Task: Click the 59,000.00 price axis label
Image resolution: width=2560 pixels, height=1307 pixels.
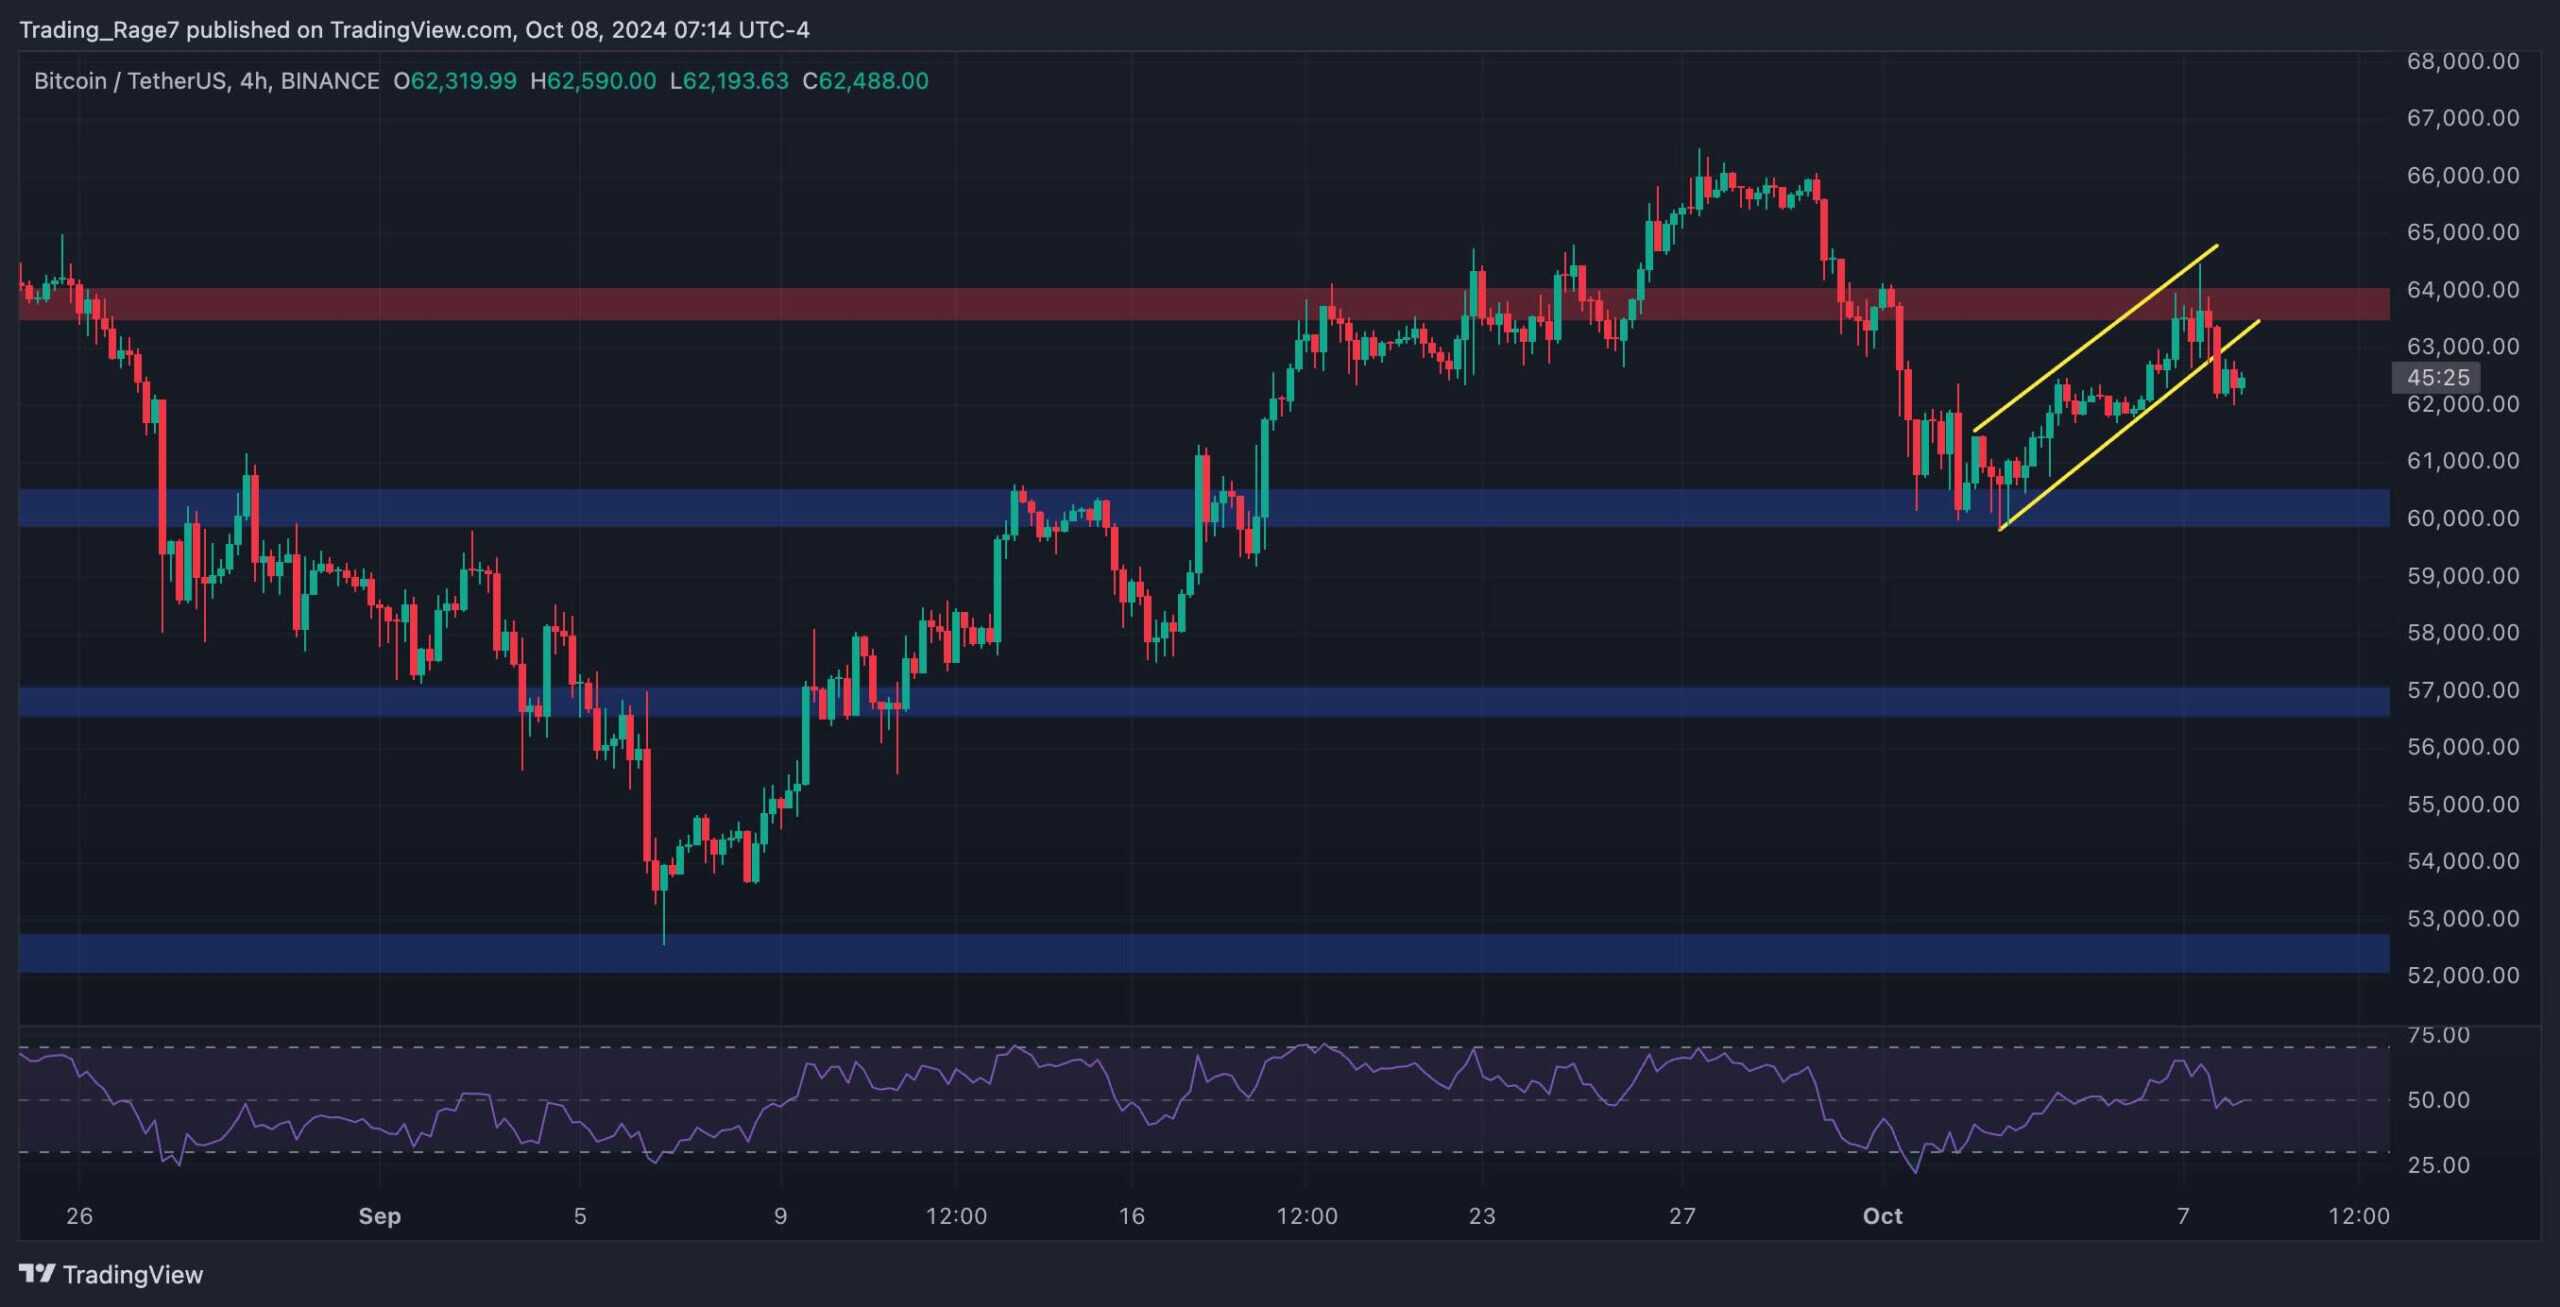Action: 2463,576
